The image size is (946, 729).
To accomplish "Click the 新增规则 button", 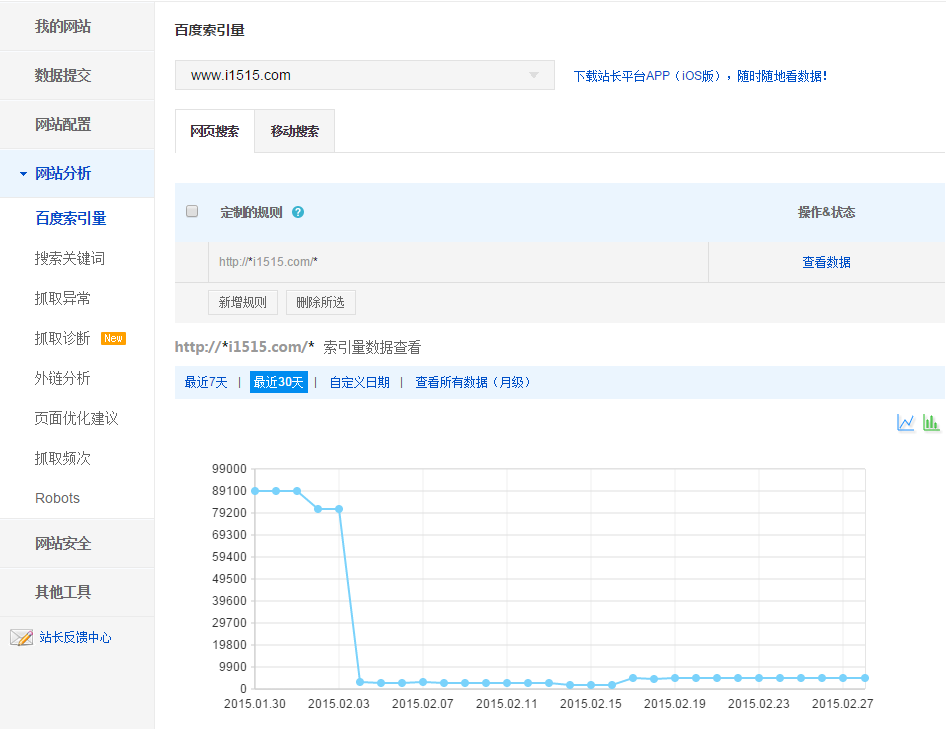I will [x=243, y=302].
